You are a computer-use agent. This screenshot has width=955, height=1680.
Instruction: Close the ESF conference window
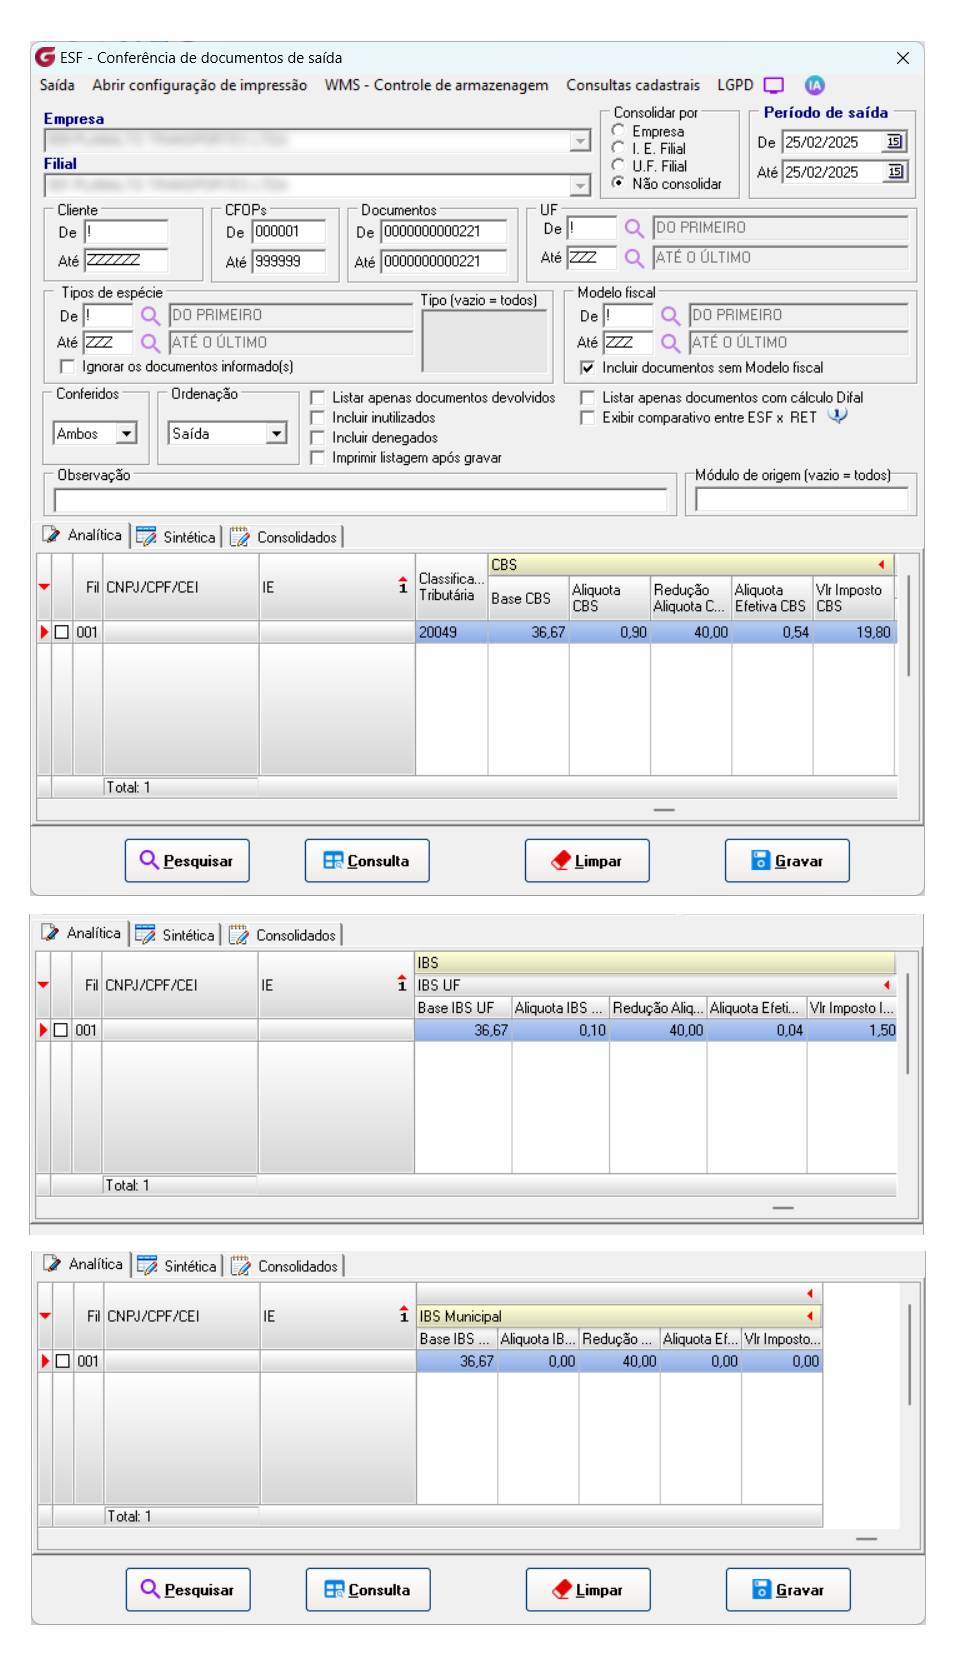pyautogui.click(x=903, y=58)
